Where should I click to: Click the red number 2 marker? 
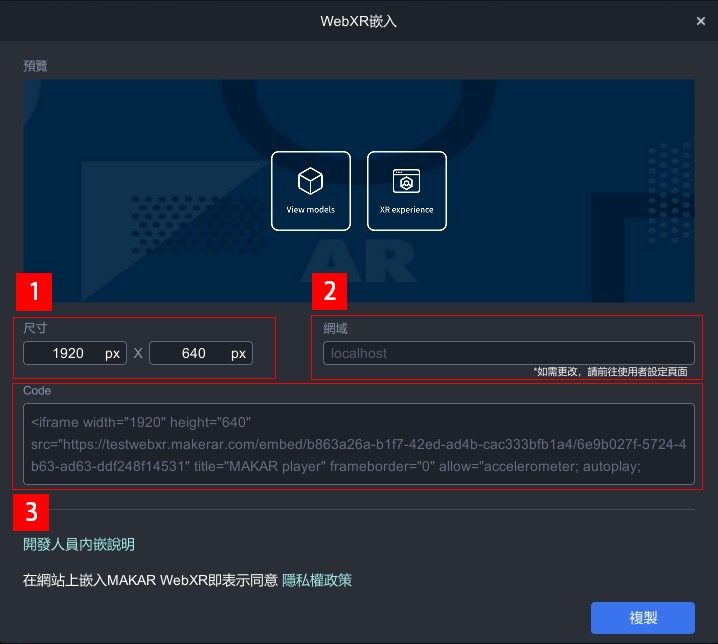[x=330, y=292]
